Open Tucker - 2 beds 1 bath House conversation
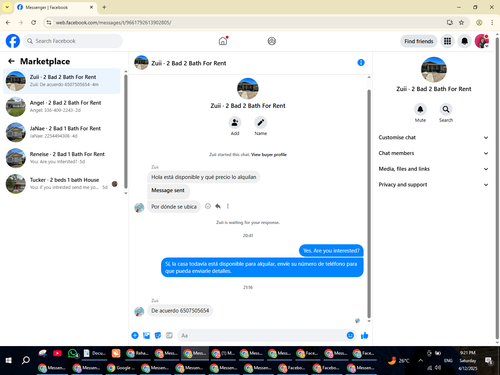 [62, 183]
